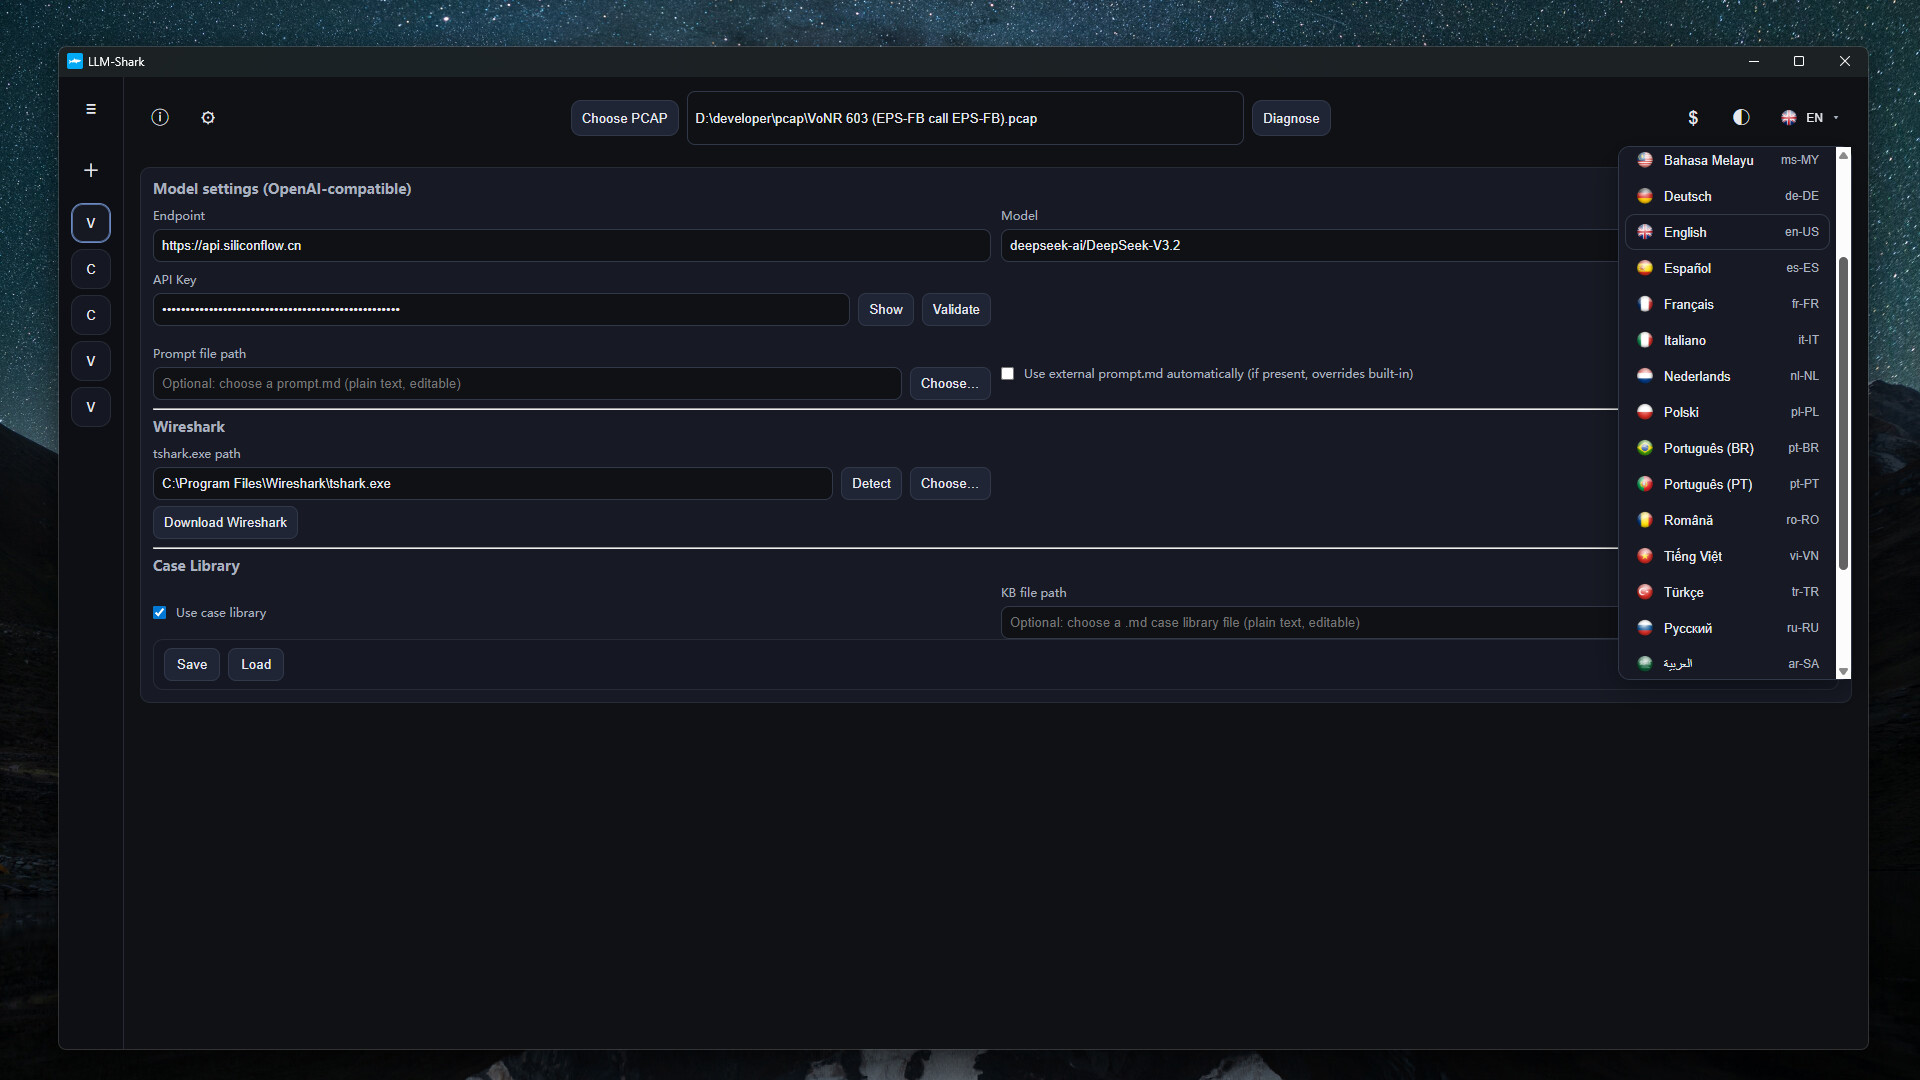Click the Endpoint URL input field
The height and width of the screenshot is (1080, 1920).
coord(571,246)
